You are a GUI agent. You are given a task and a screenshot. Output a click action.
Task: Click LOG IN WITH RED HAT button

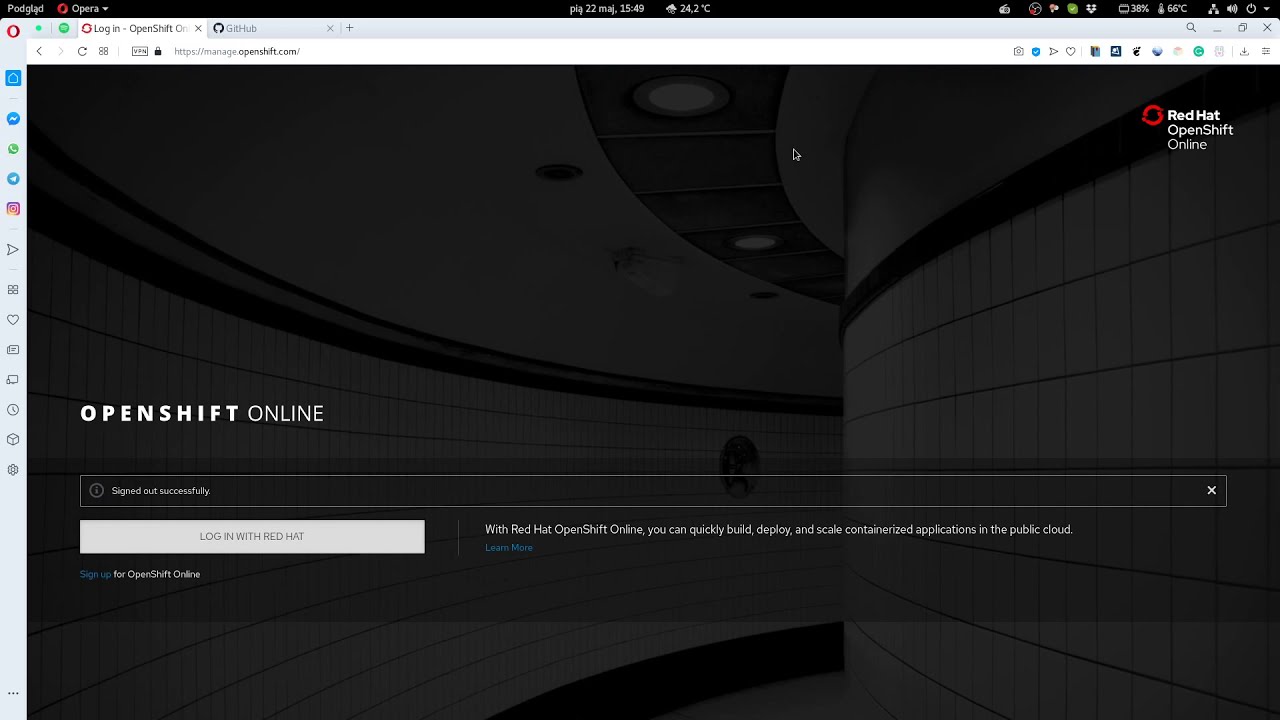252,536
